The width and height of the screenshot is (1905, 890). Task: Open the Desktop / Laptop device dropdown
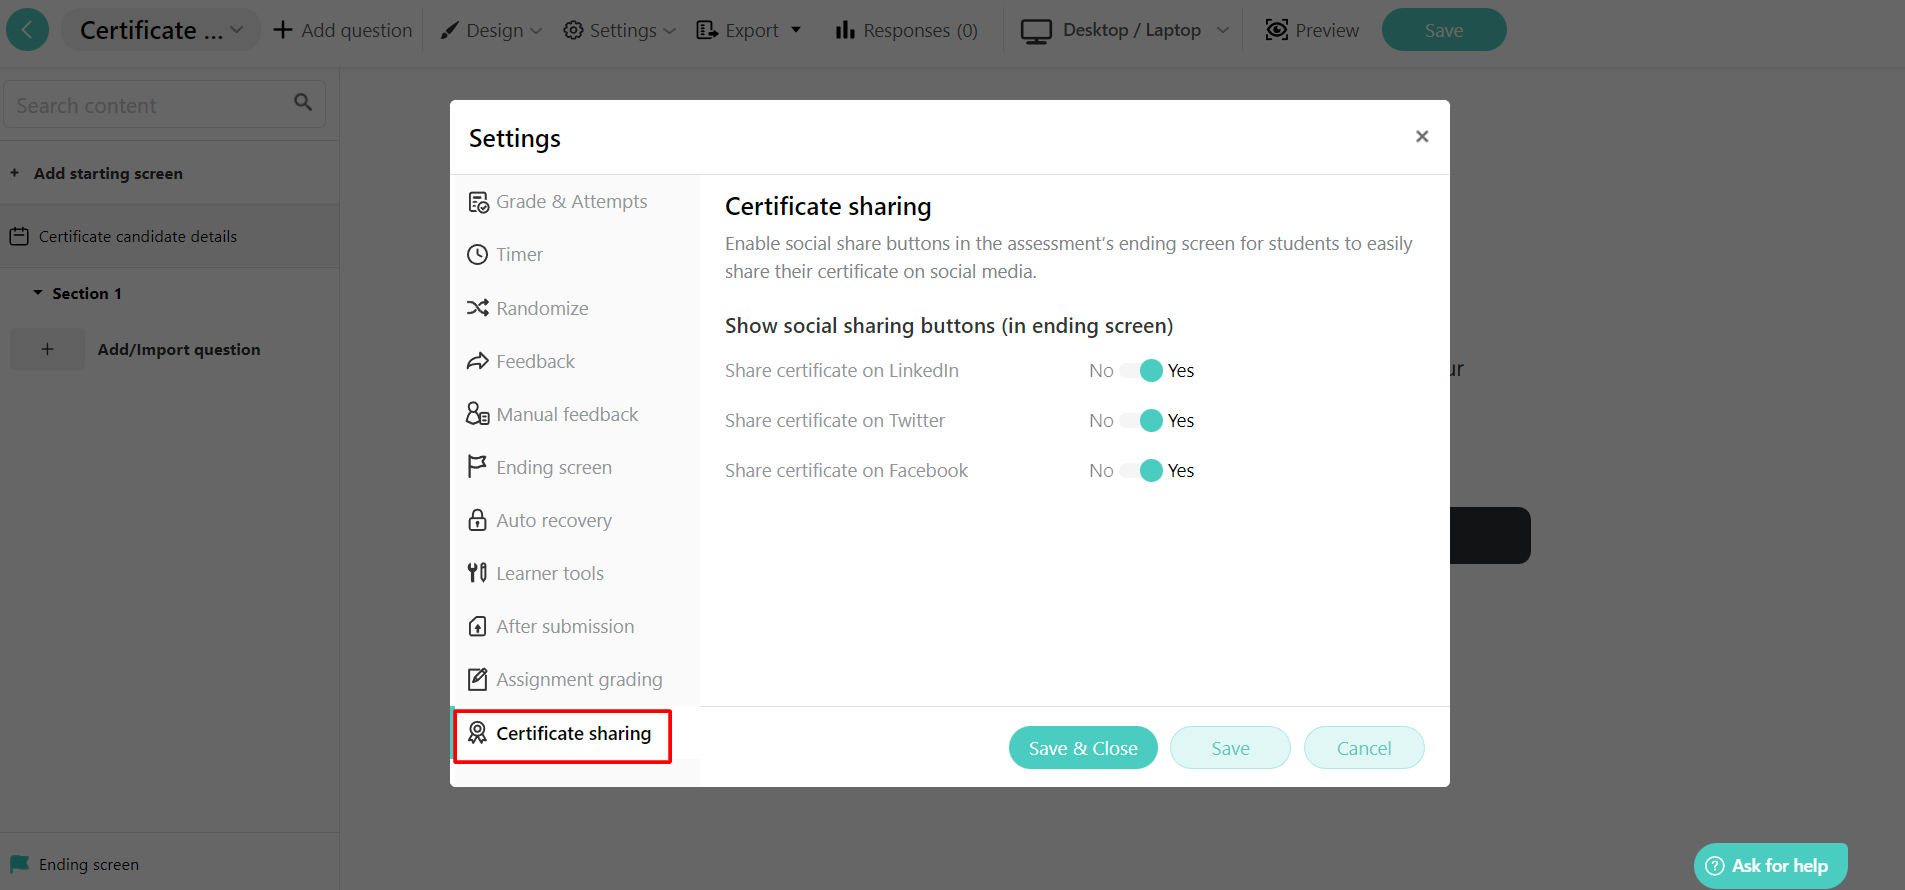[x=1125, y=30]
